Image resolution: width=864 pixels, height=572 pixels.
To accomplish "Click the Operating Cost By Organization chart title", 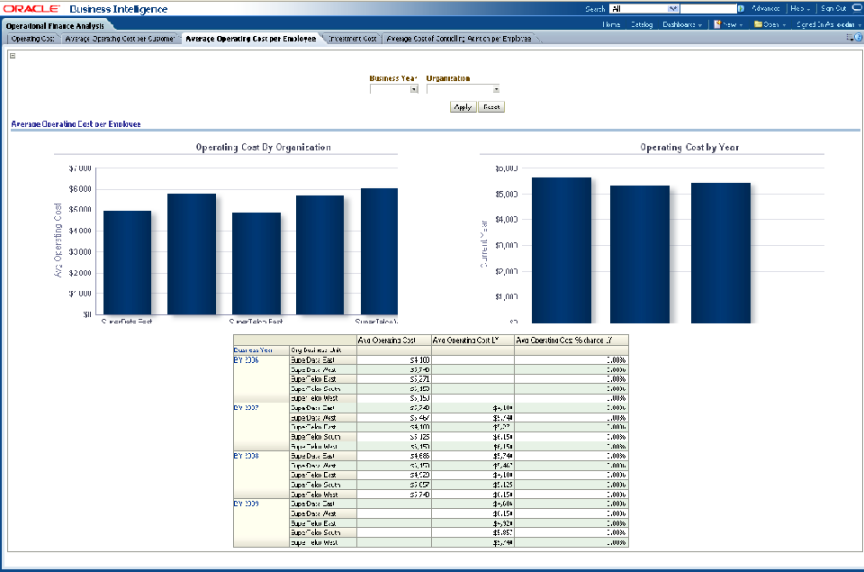I will click(x=263, y=147).
